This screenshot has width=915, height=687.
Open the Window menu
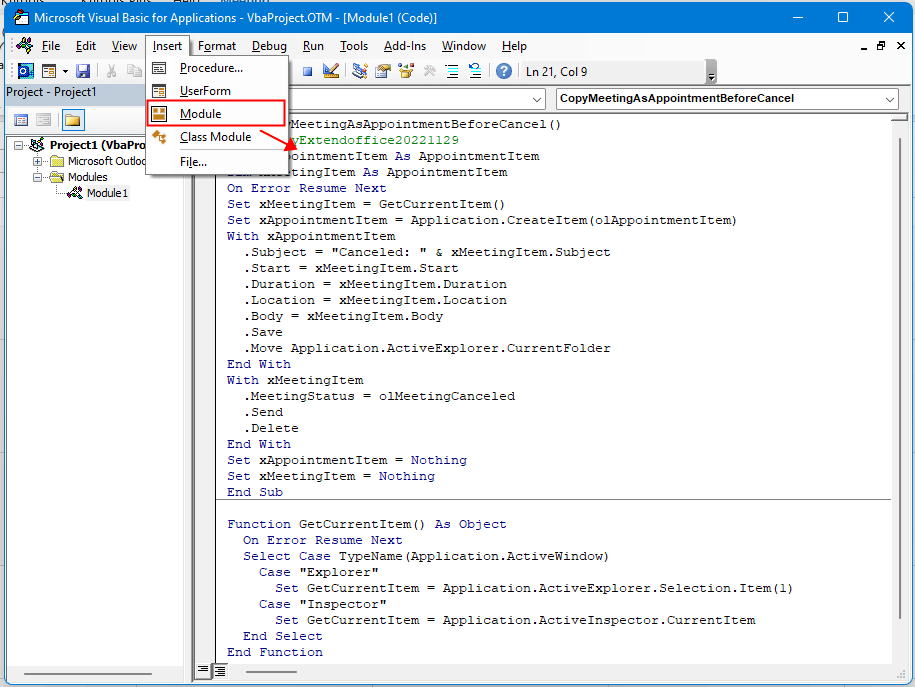tap(464, 46)
